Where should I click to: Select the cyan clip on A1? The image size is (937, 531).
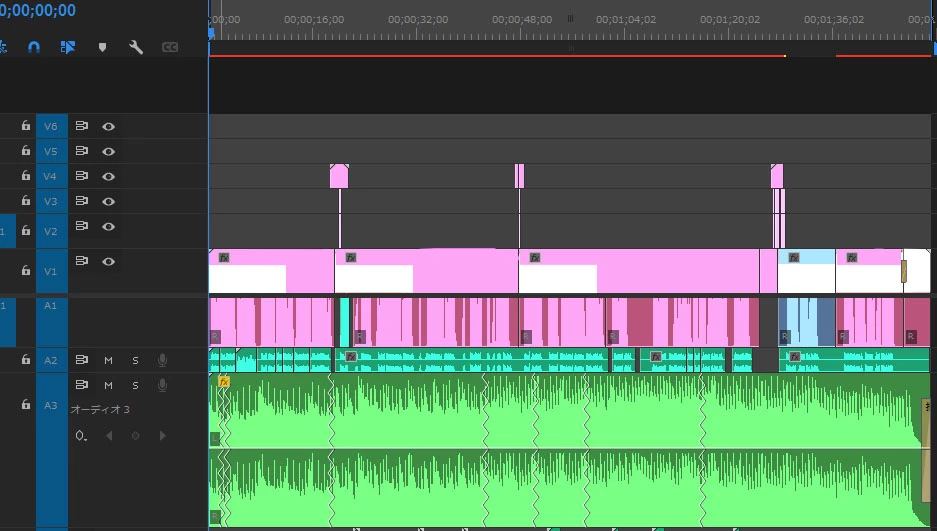344,323
